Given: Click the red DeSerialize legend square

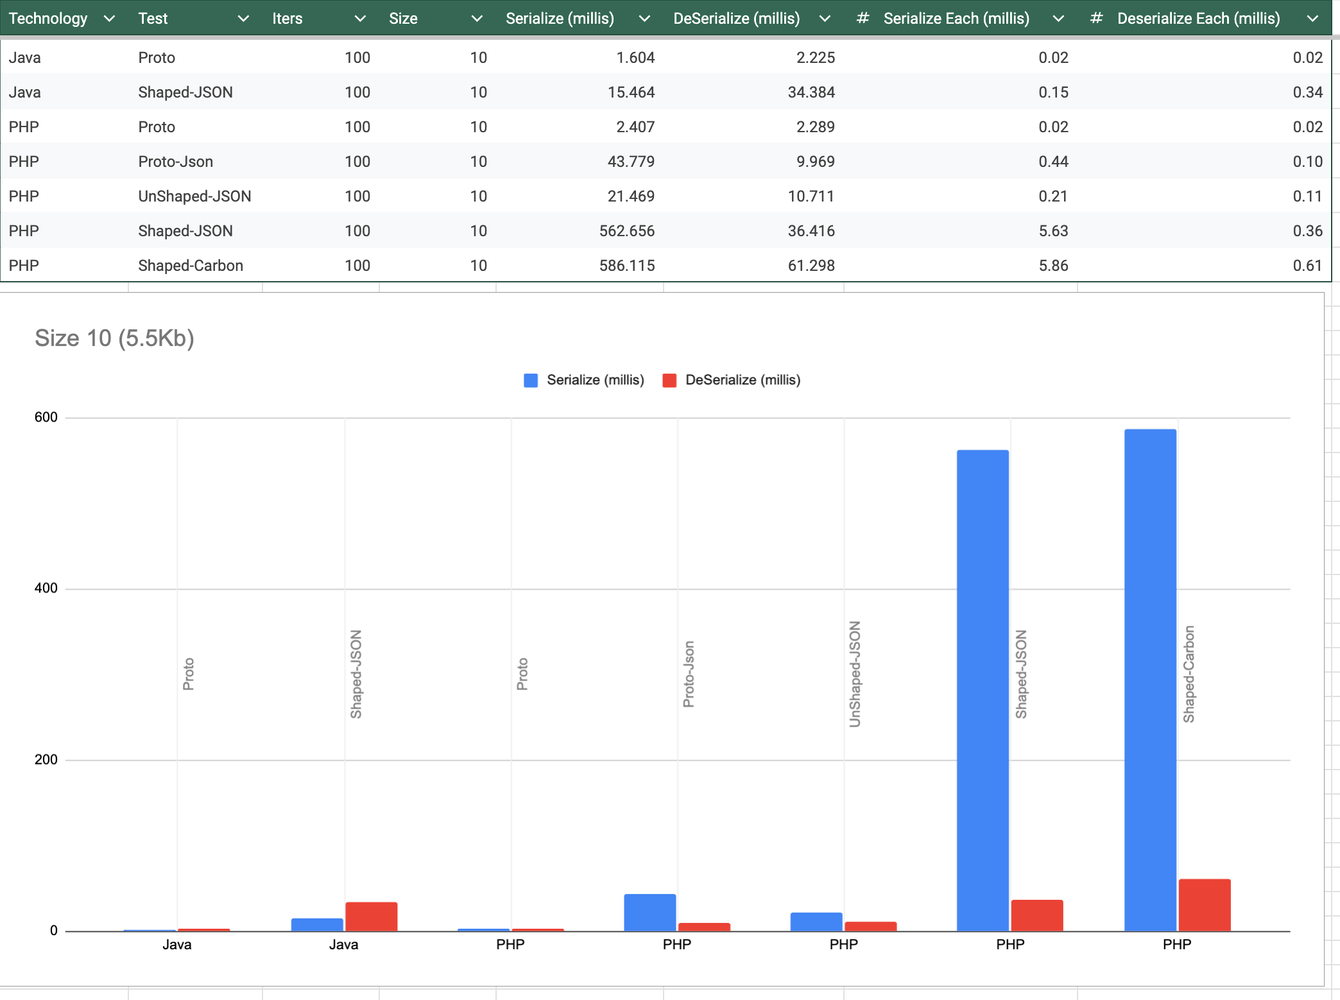Looking at the screenshot, I should click(669, 380).
